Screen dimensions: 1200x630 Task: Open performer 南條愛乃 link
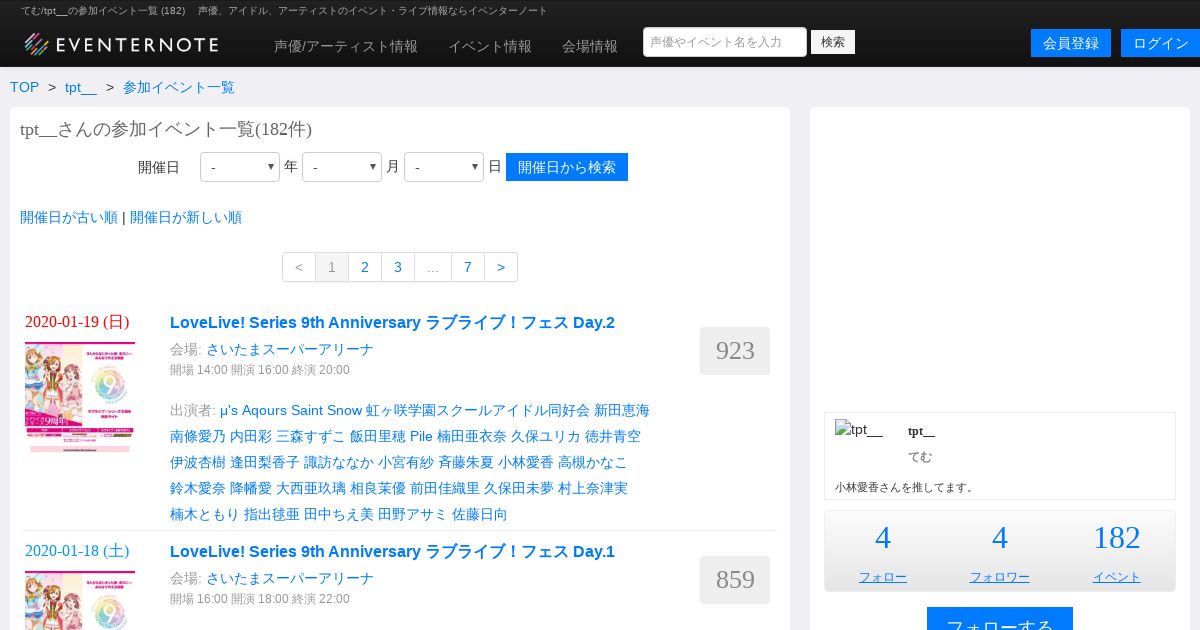[x=198, y=436]
